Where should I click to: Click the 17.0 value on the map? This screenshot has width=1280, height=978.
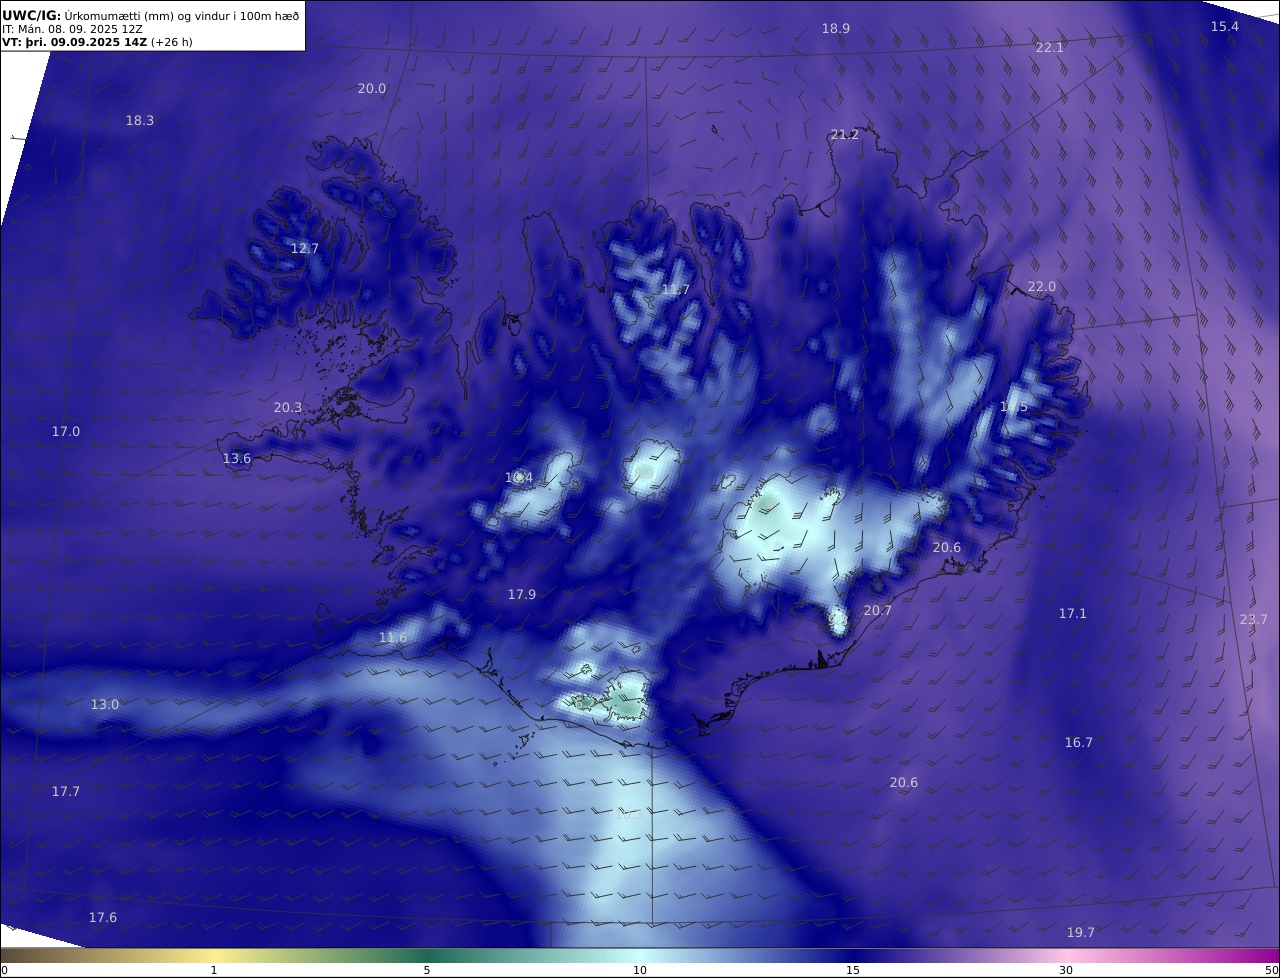66,431
